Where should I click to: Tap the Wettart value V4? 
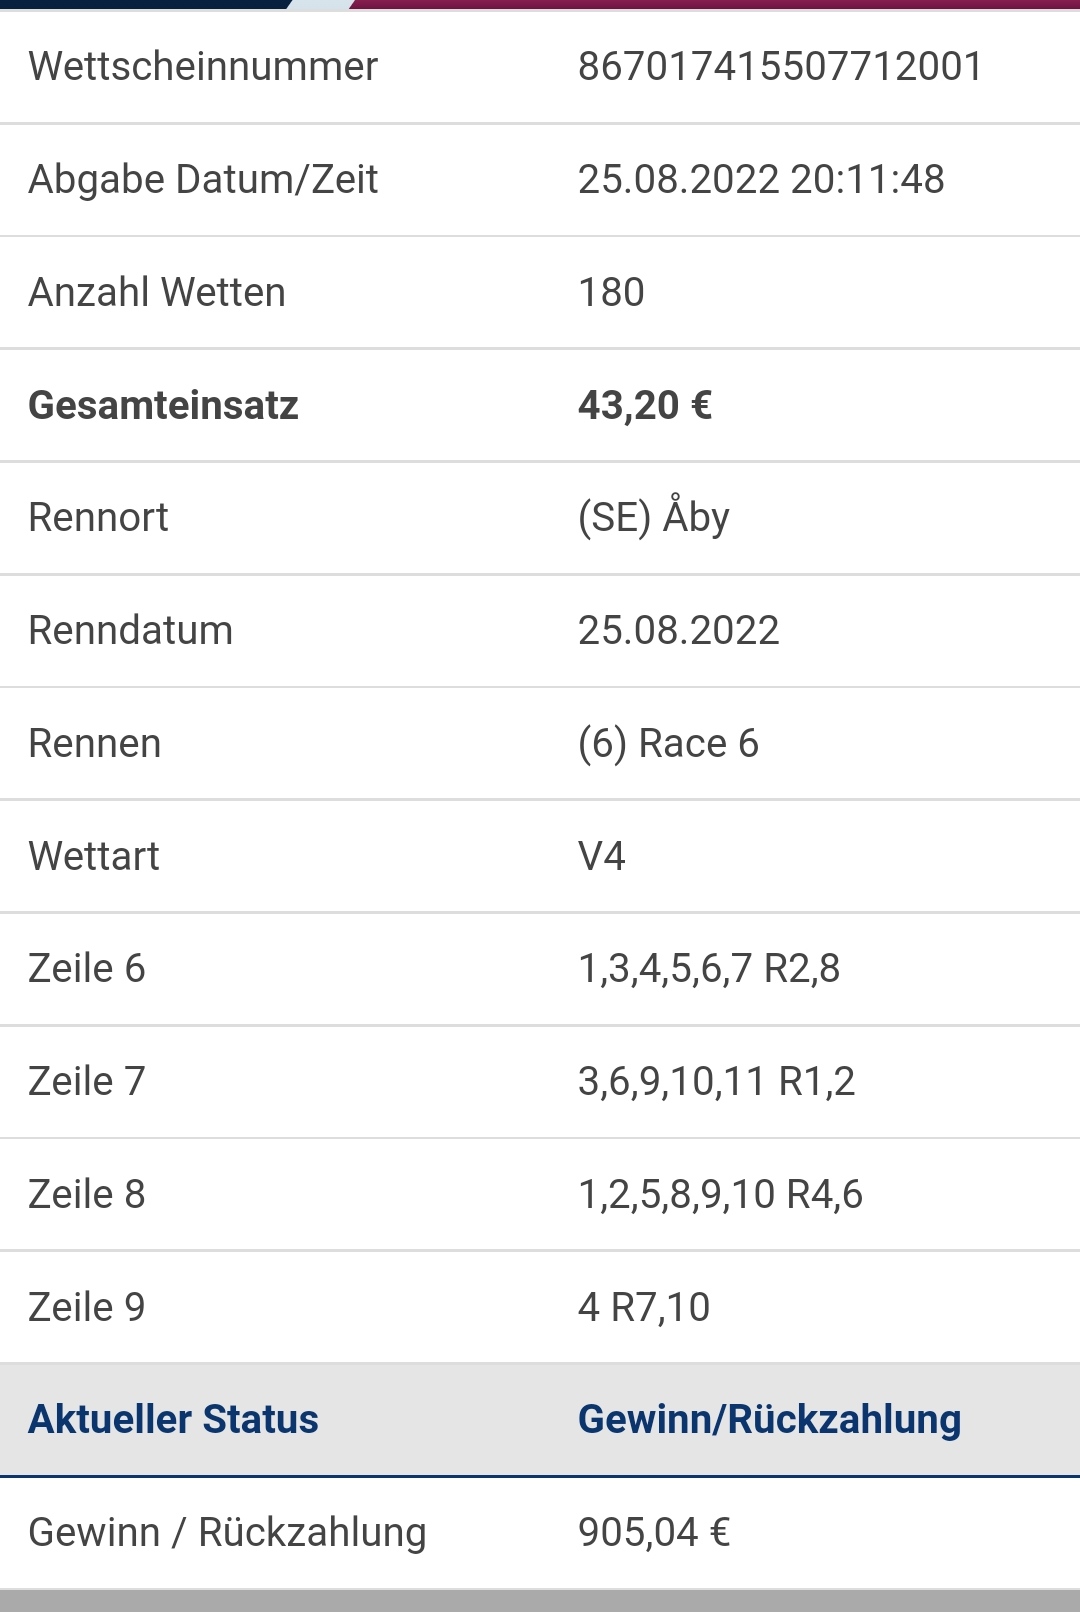click(x=601, y=857)
